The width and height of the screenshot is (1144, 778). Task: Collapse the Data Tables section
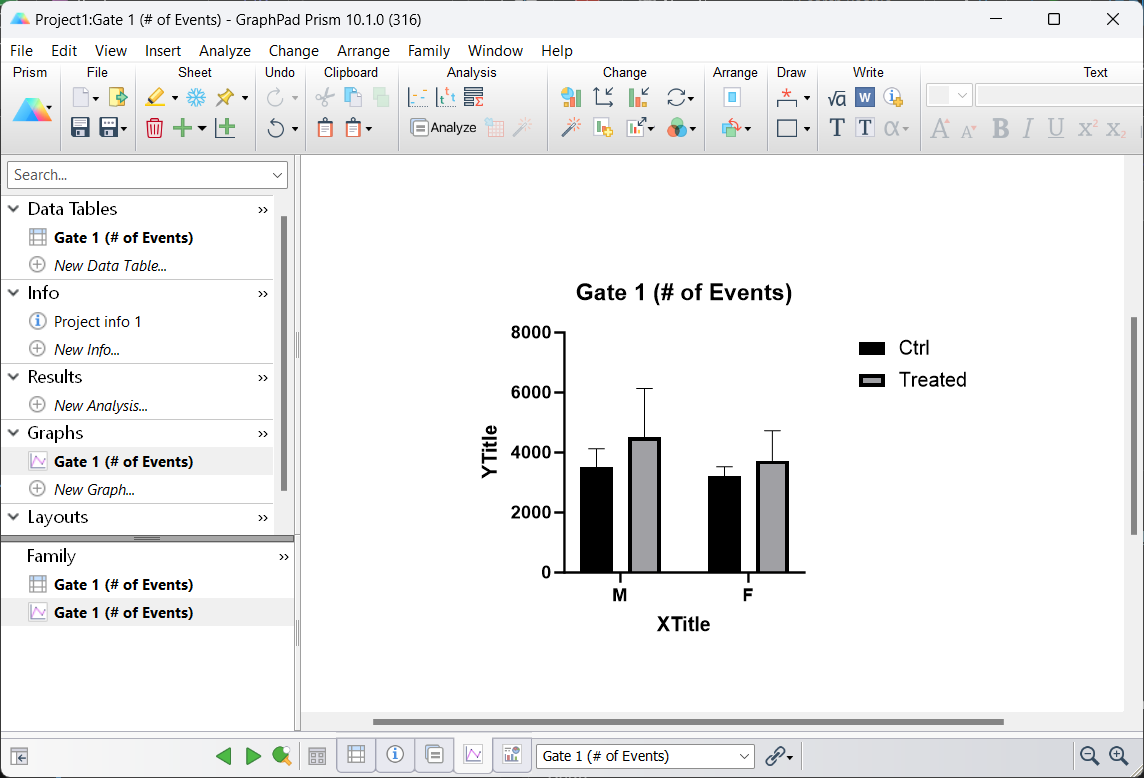pyautogui.click(x=14, y=209)
